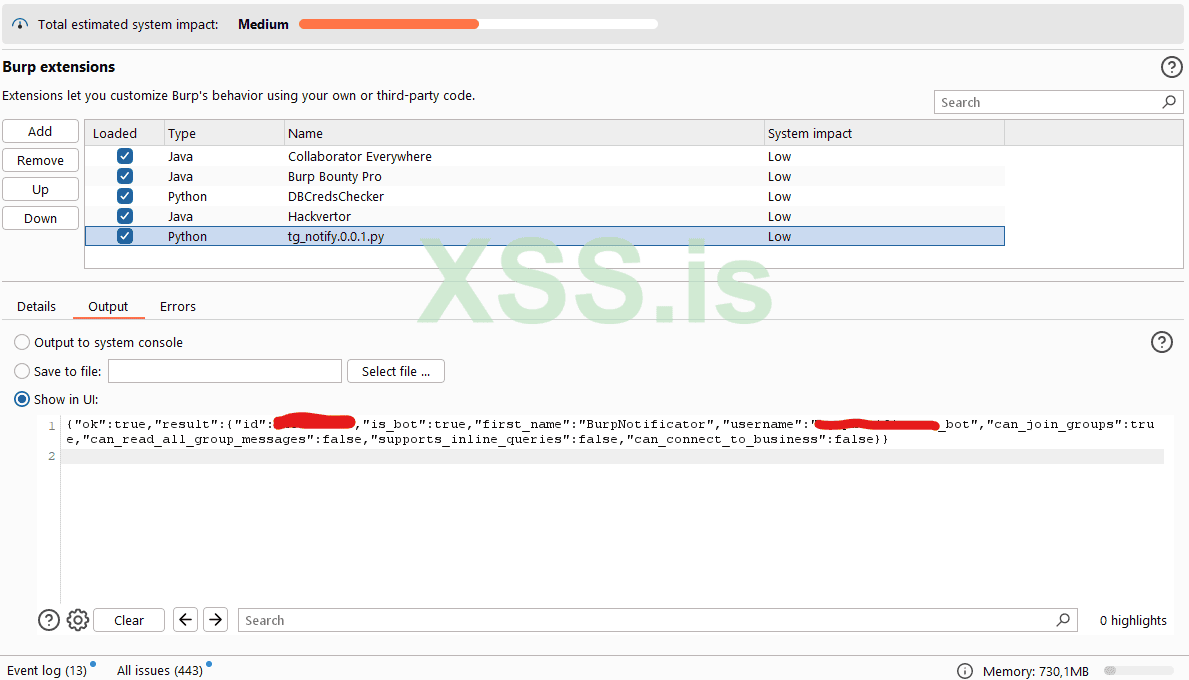The height and width of the screenshot is (680, 1189).
Task: Click output line number 2
Action: pos(52,456)
